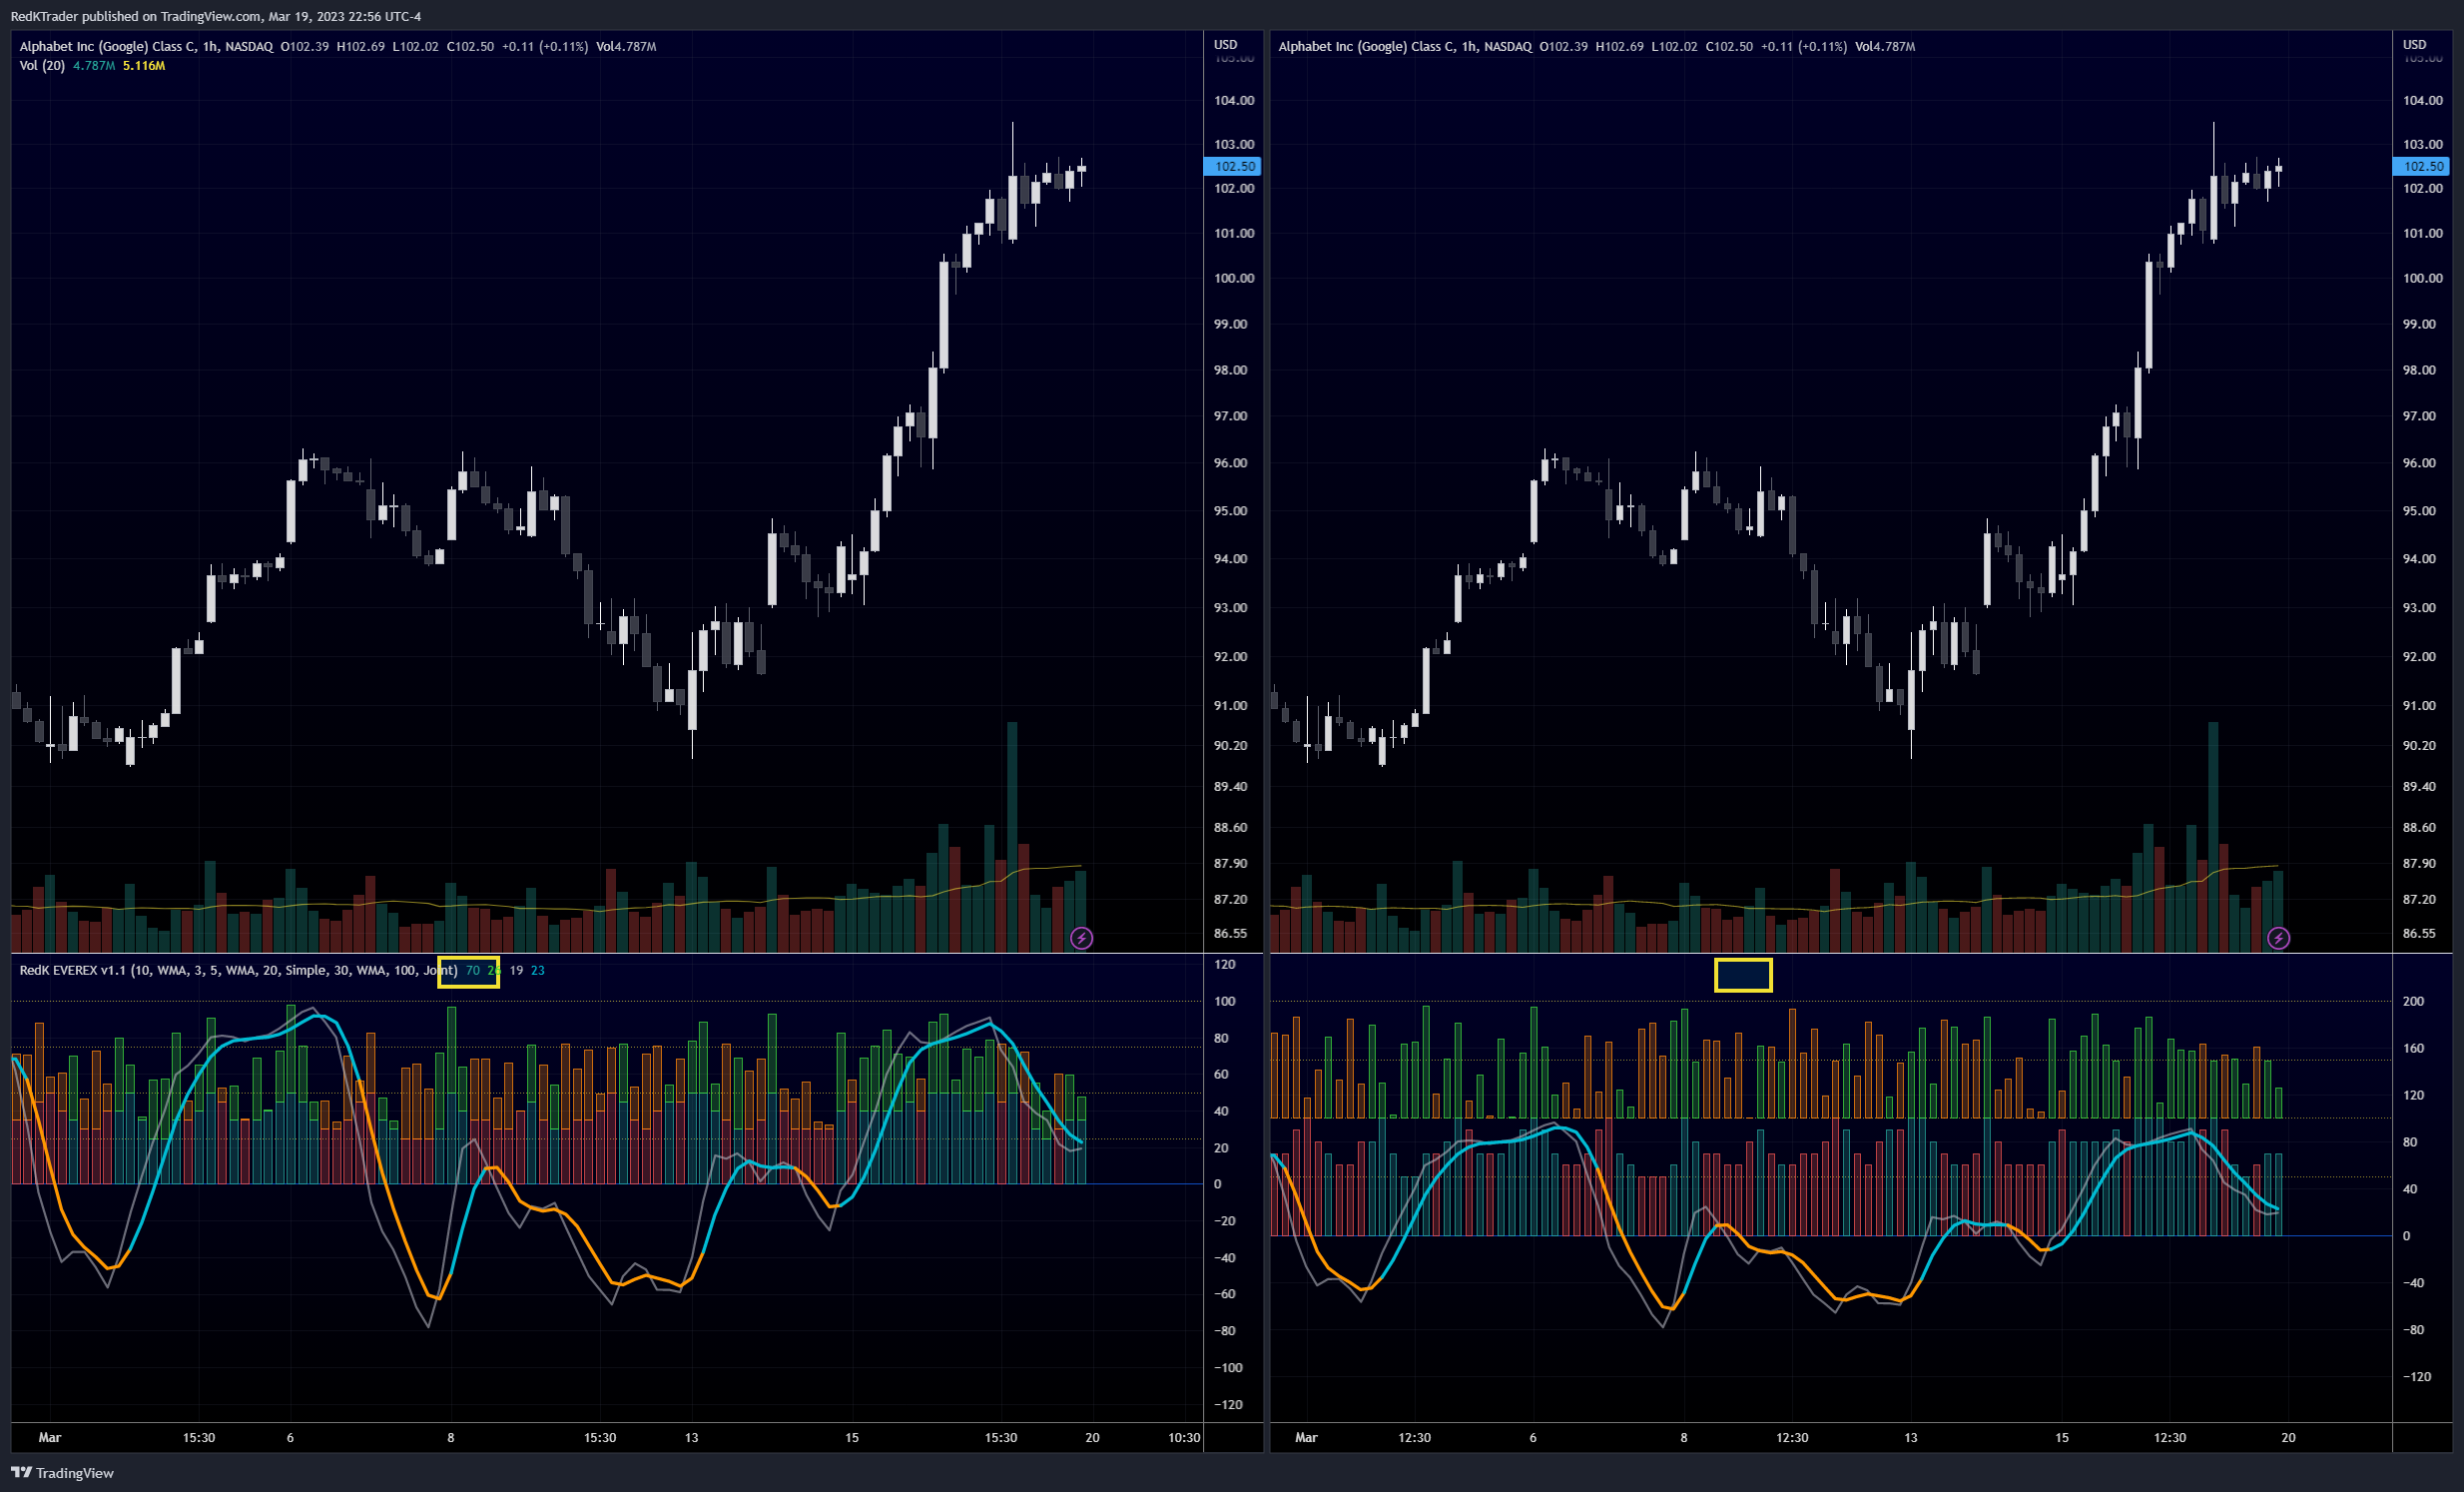Click the 86.55 price label on left chart
The image size is (2464, 1492).
pyautogui.click(x=1230, y=933)
